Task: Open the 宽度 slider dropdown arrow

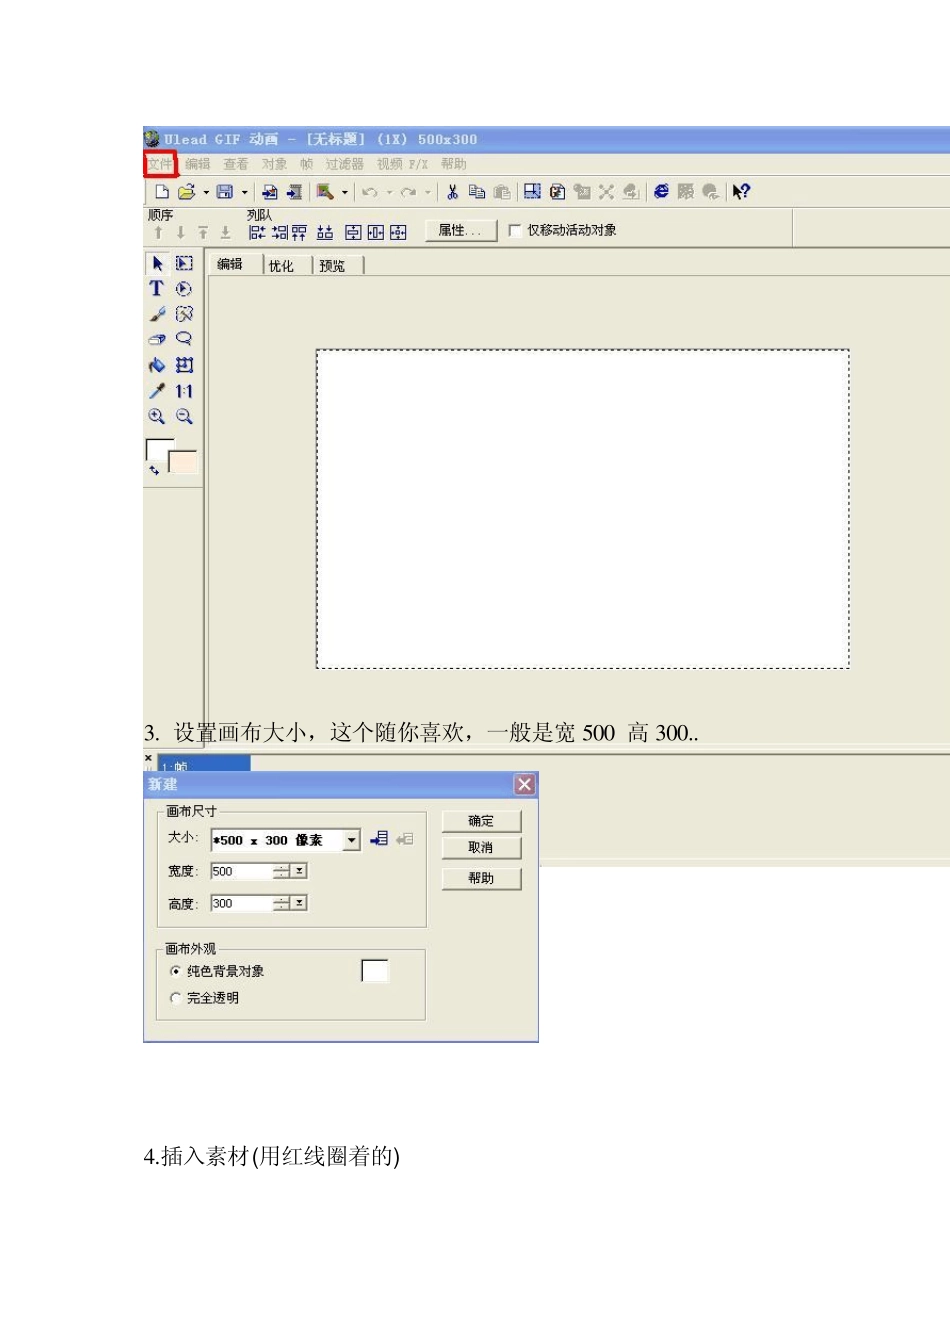Action: pos(299,871)
